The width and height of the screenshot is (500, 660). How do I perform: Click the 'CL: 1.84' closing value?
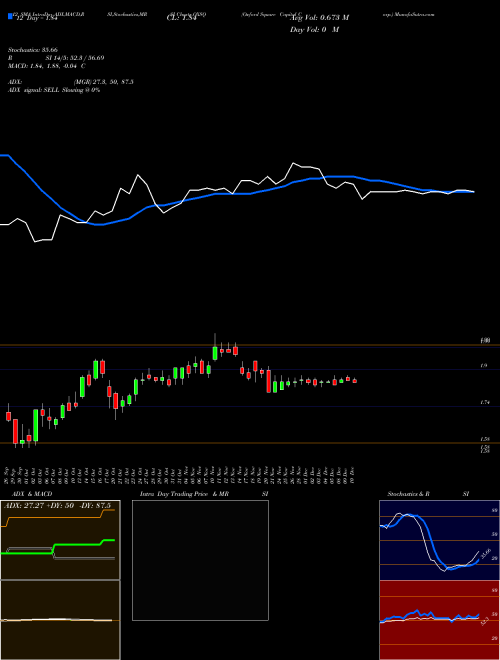pyautogui.click(x=182, y=18)
